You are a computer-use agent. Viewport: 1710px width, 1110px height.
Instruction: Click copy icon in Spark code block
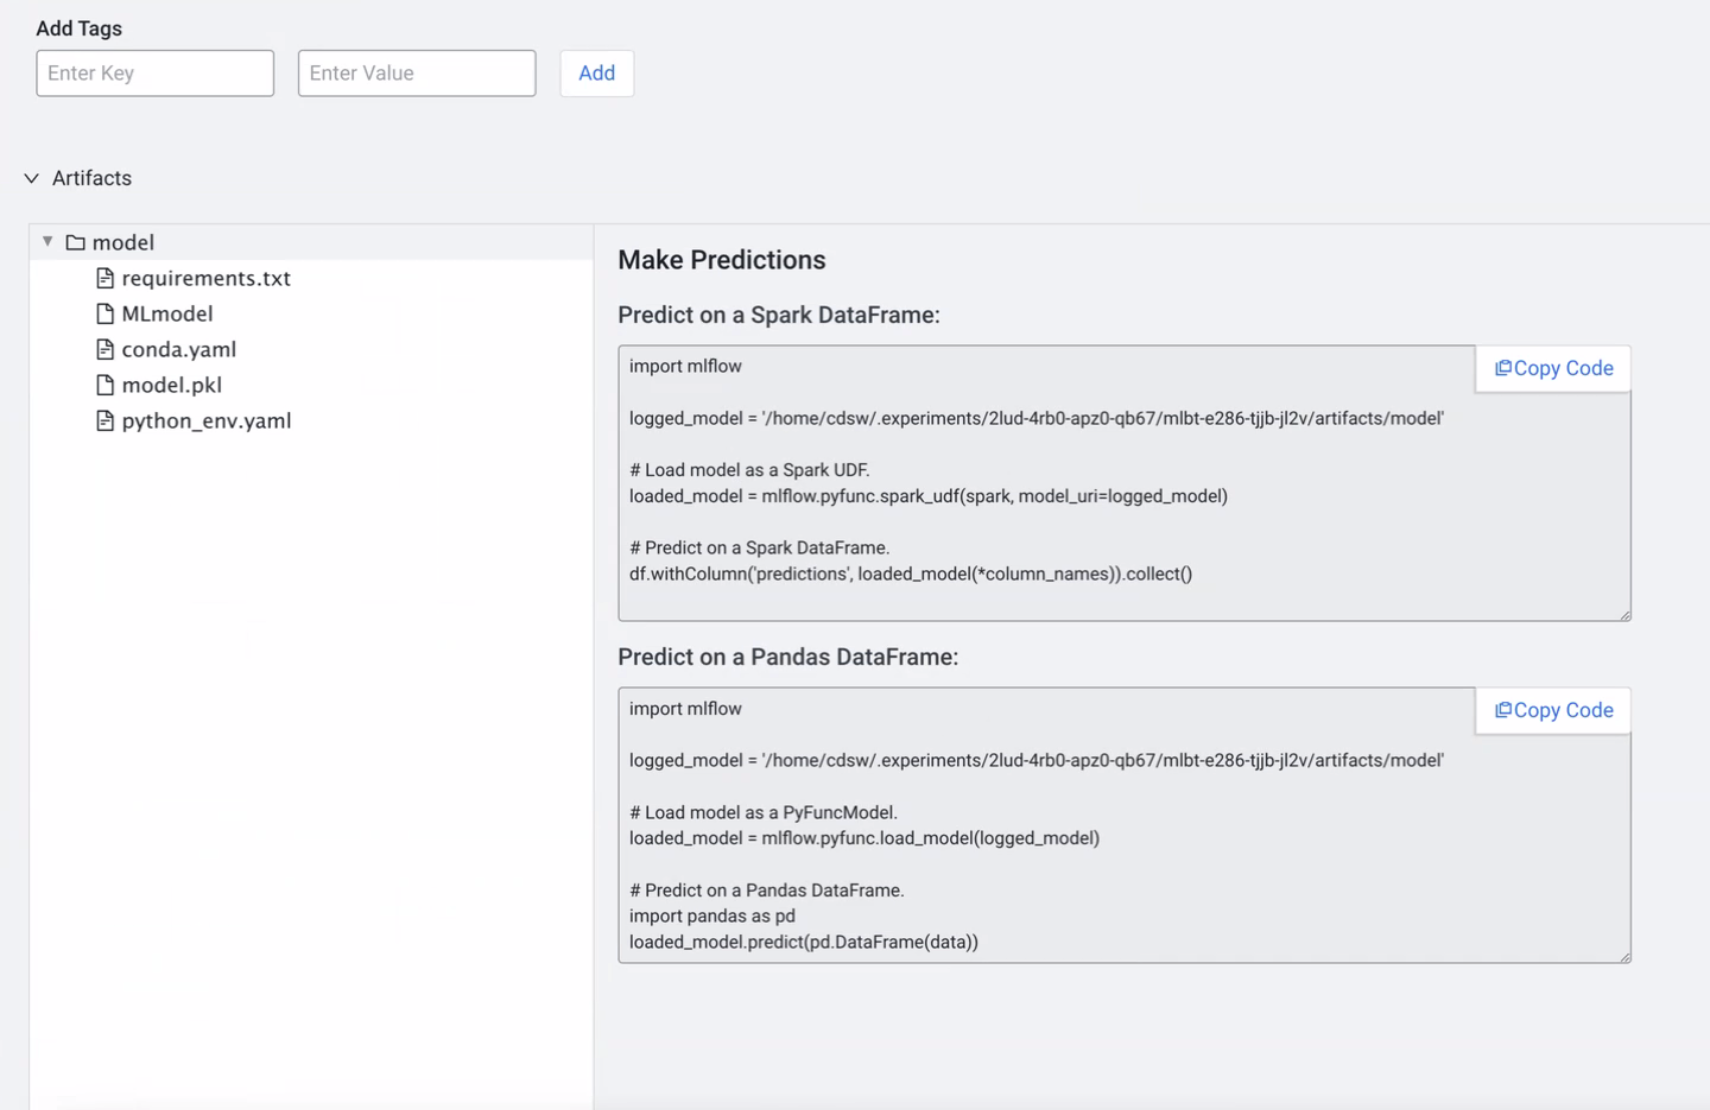pyautogui.click(x=1502, y=368)
